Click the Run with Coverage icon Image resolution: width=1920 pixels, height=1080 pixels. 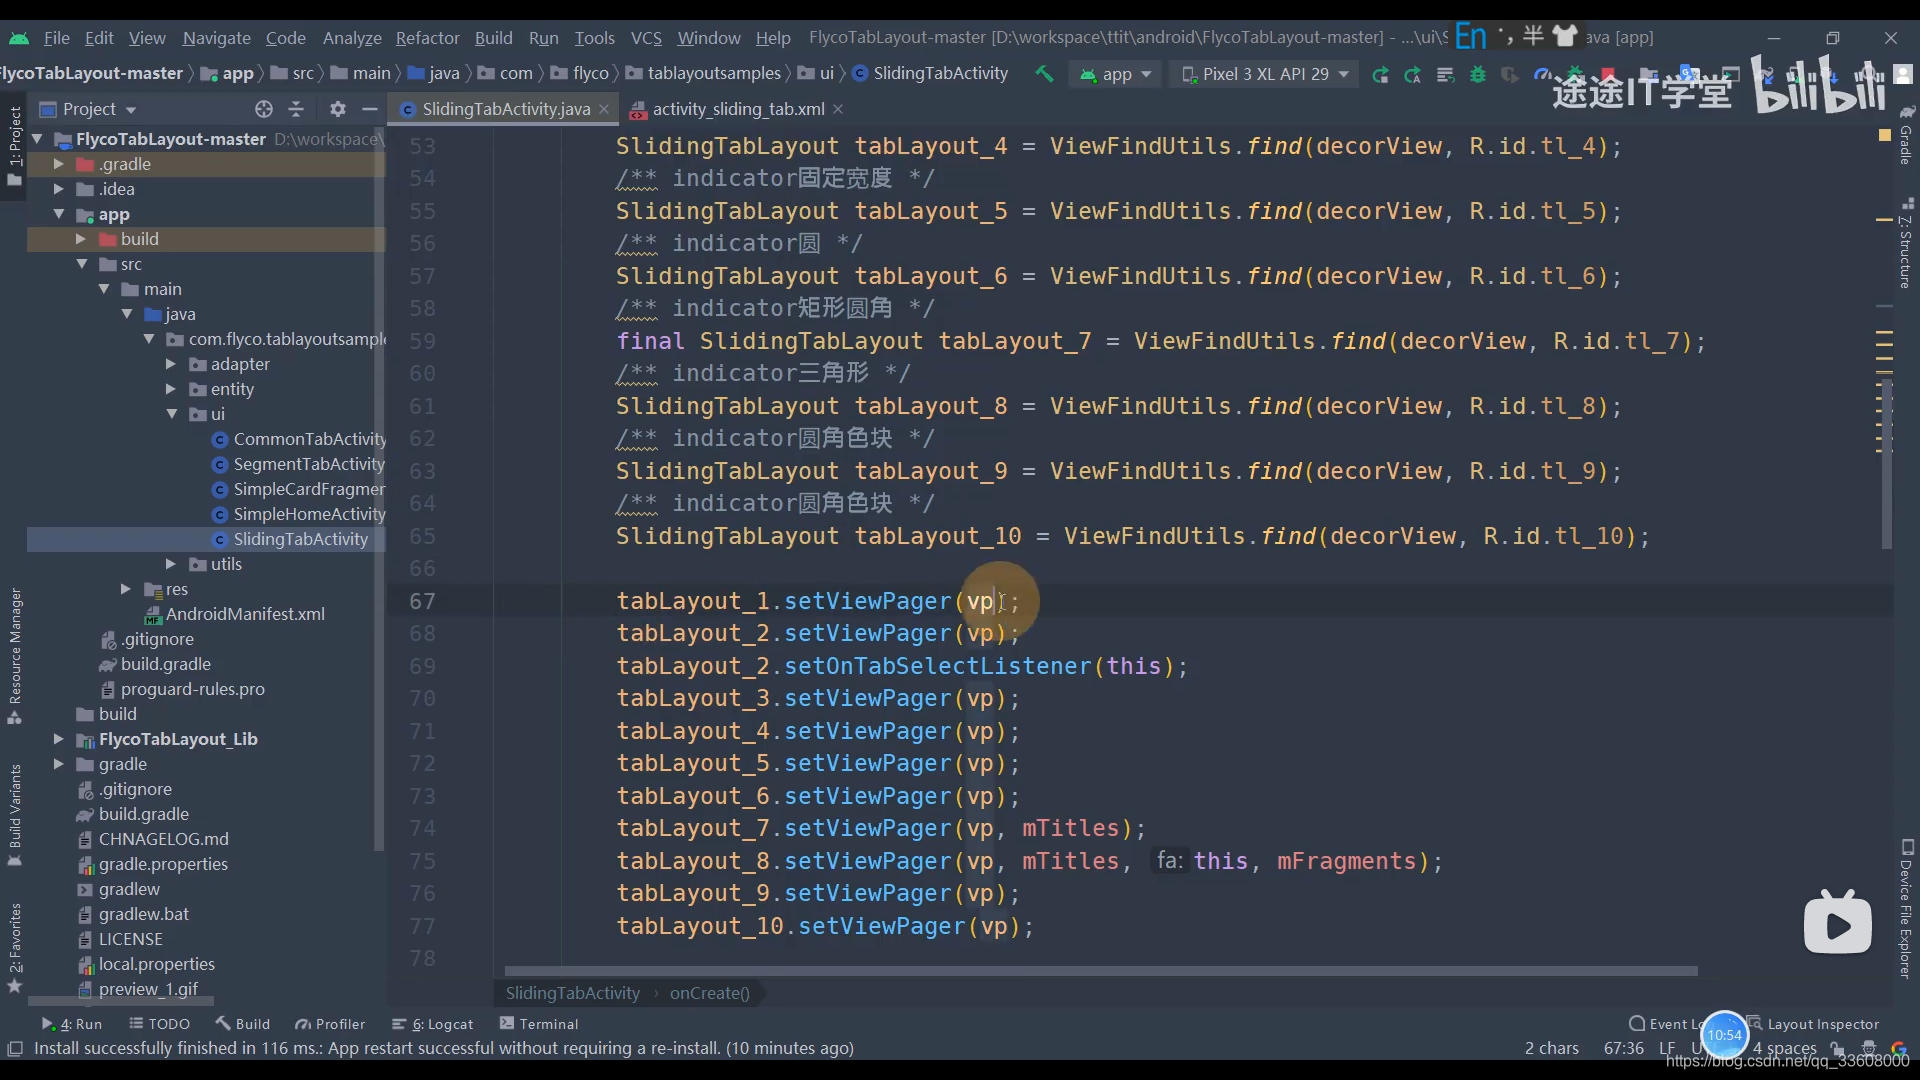pos(1510,75)
